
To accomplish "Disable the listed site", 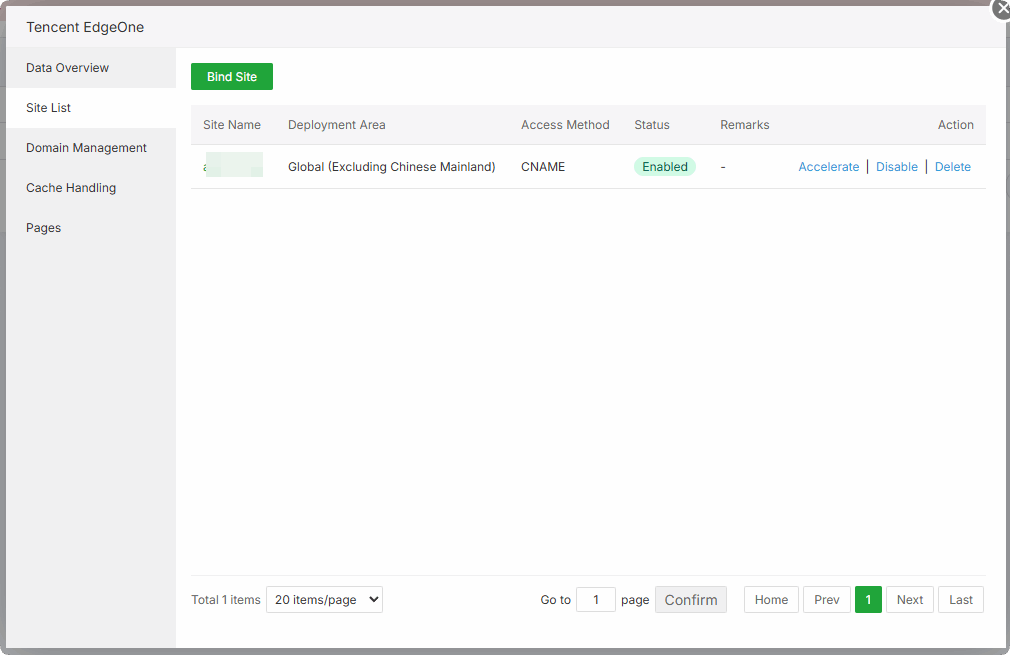I will [x=896, y=167].
